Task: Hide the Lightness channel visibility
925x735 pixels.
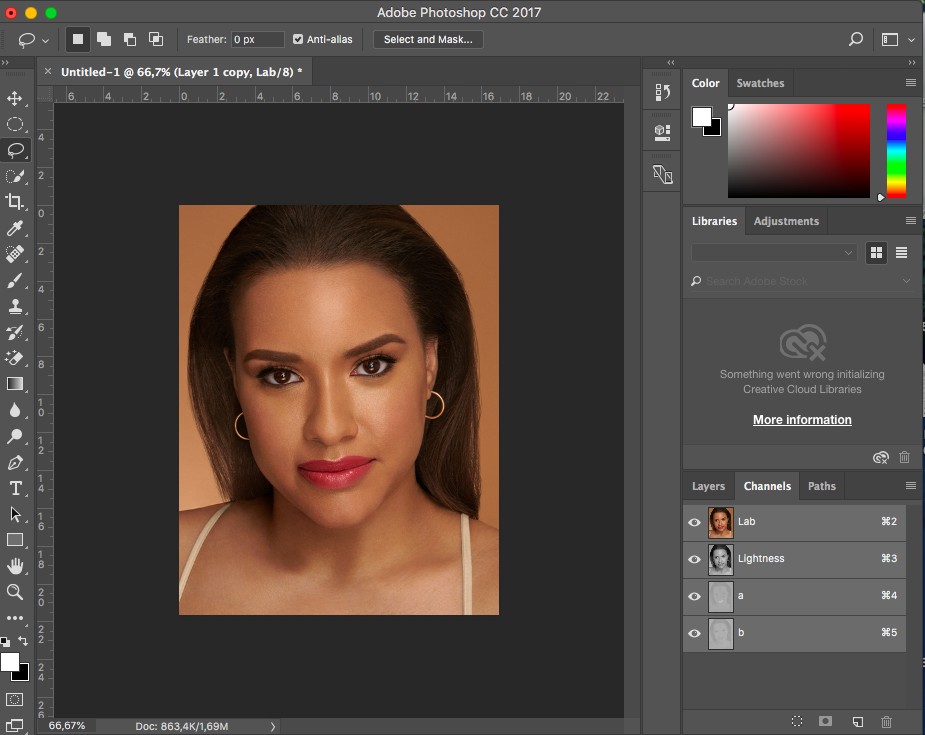Action: point(694,559)
